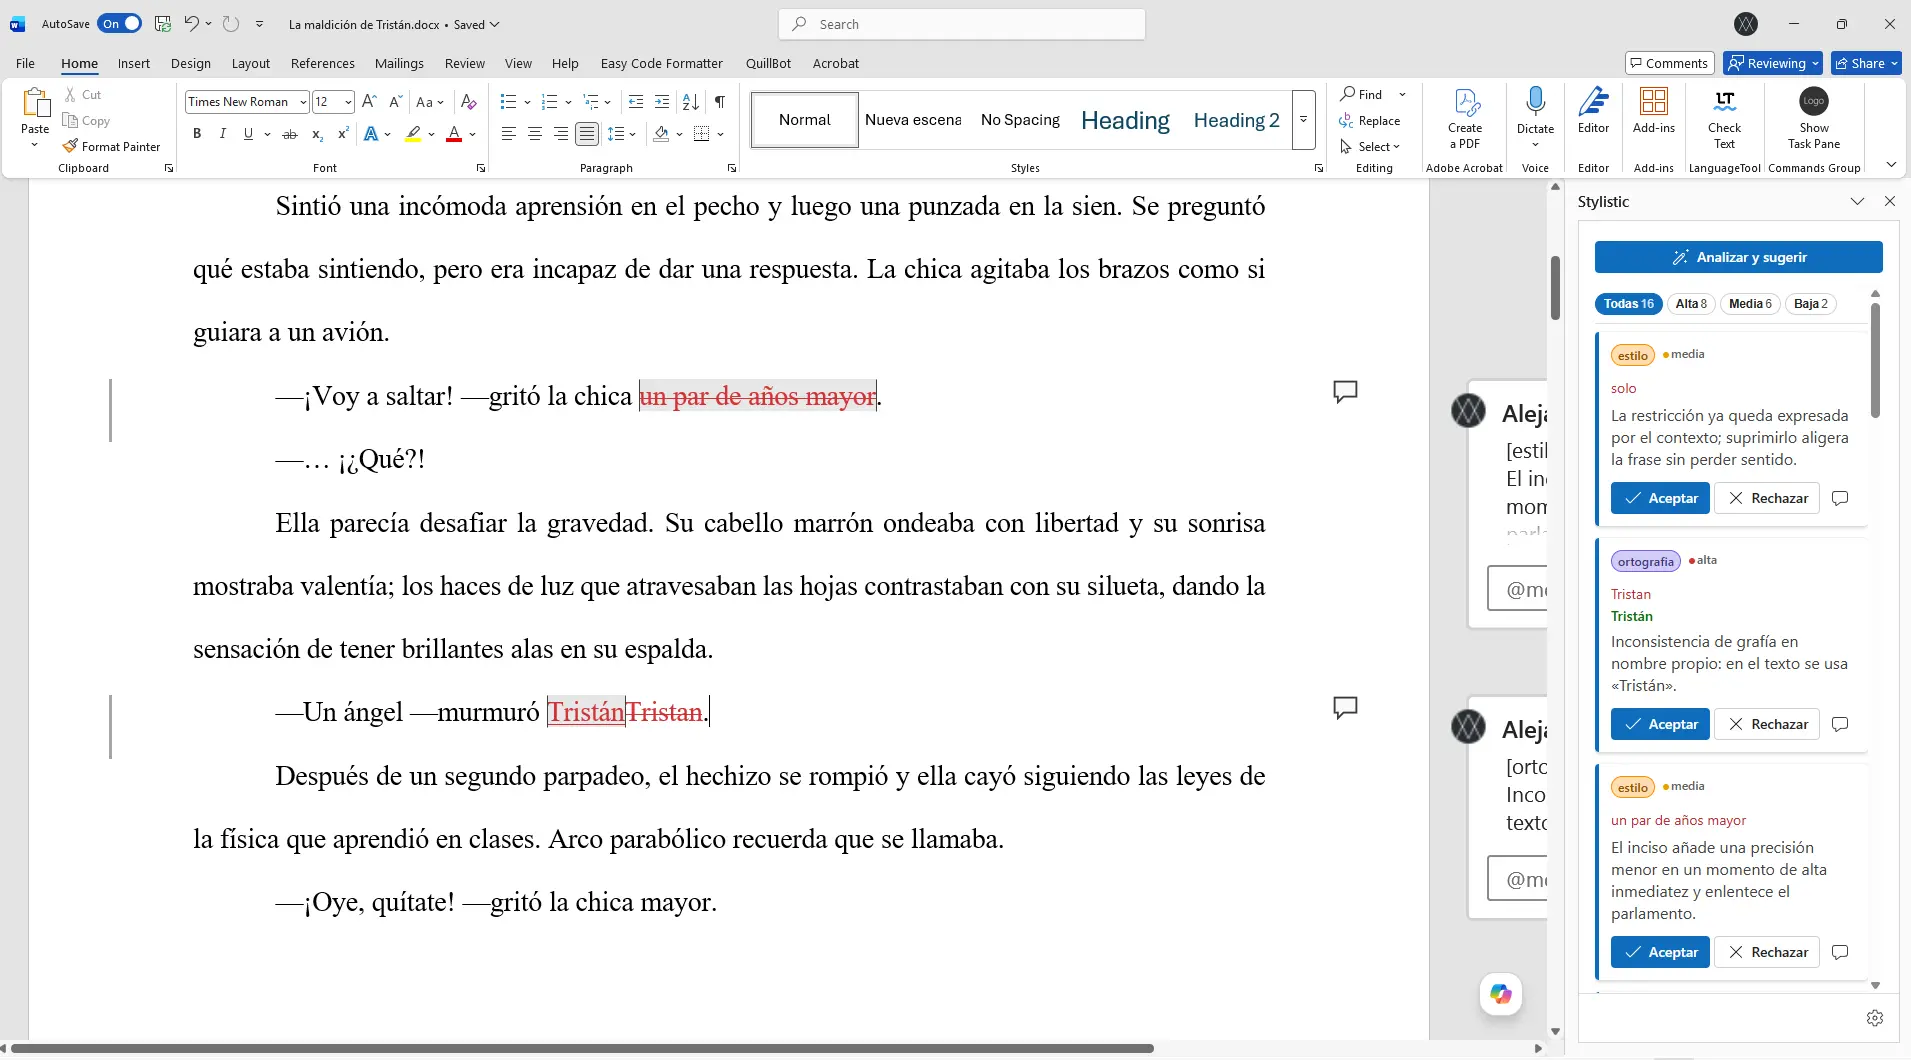
Task: Expand the Styles gallery
Action: 1303,120
